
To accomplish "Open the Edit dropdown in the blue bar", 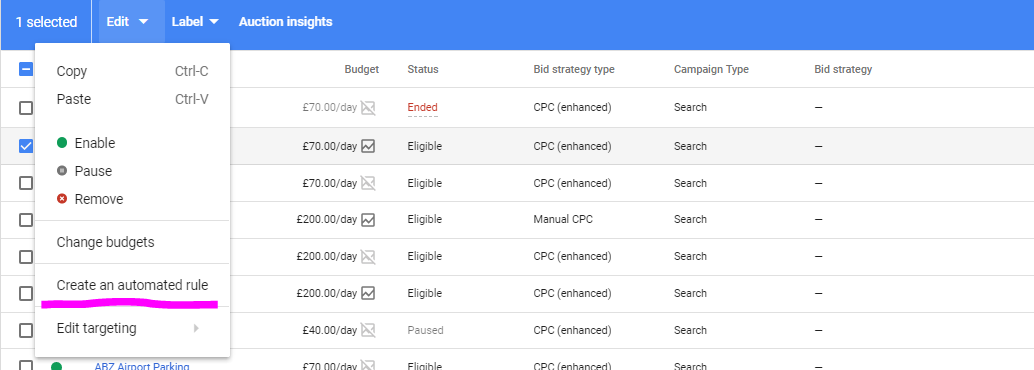I will click(x=128, y=22).
